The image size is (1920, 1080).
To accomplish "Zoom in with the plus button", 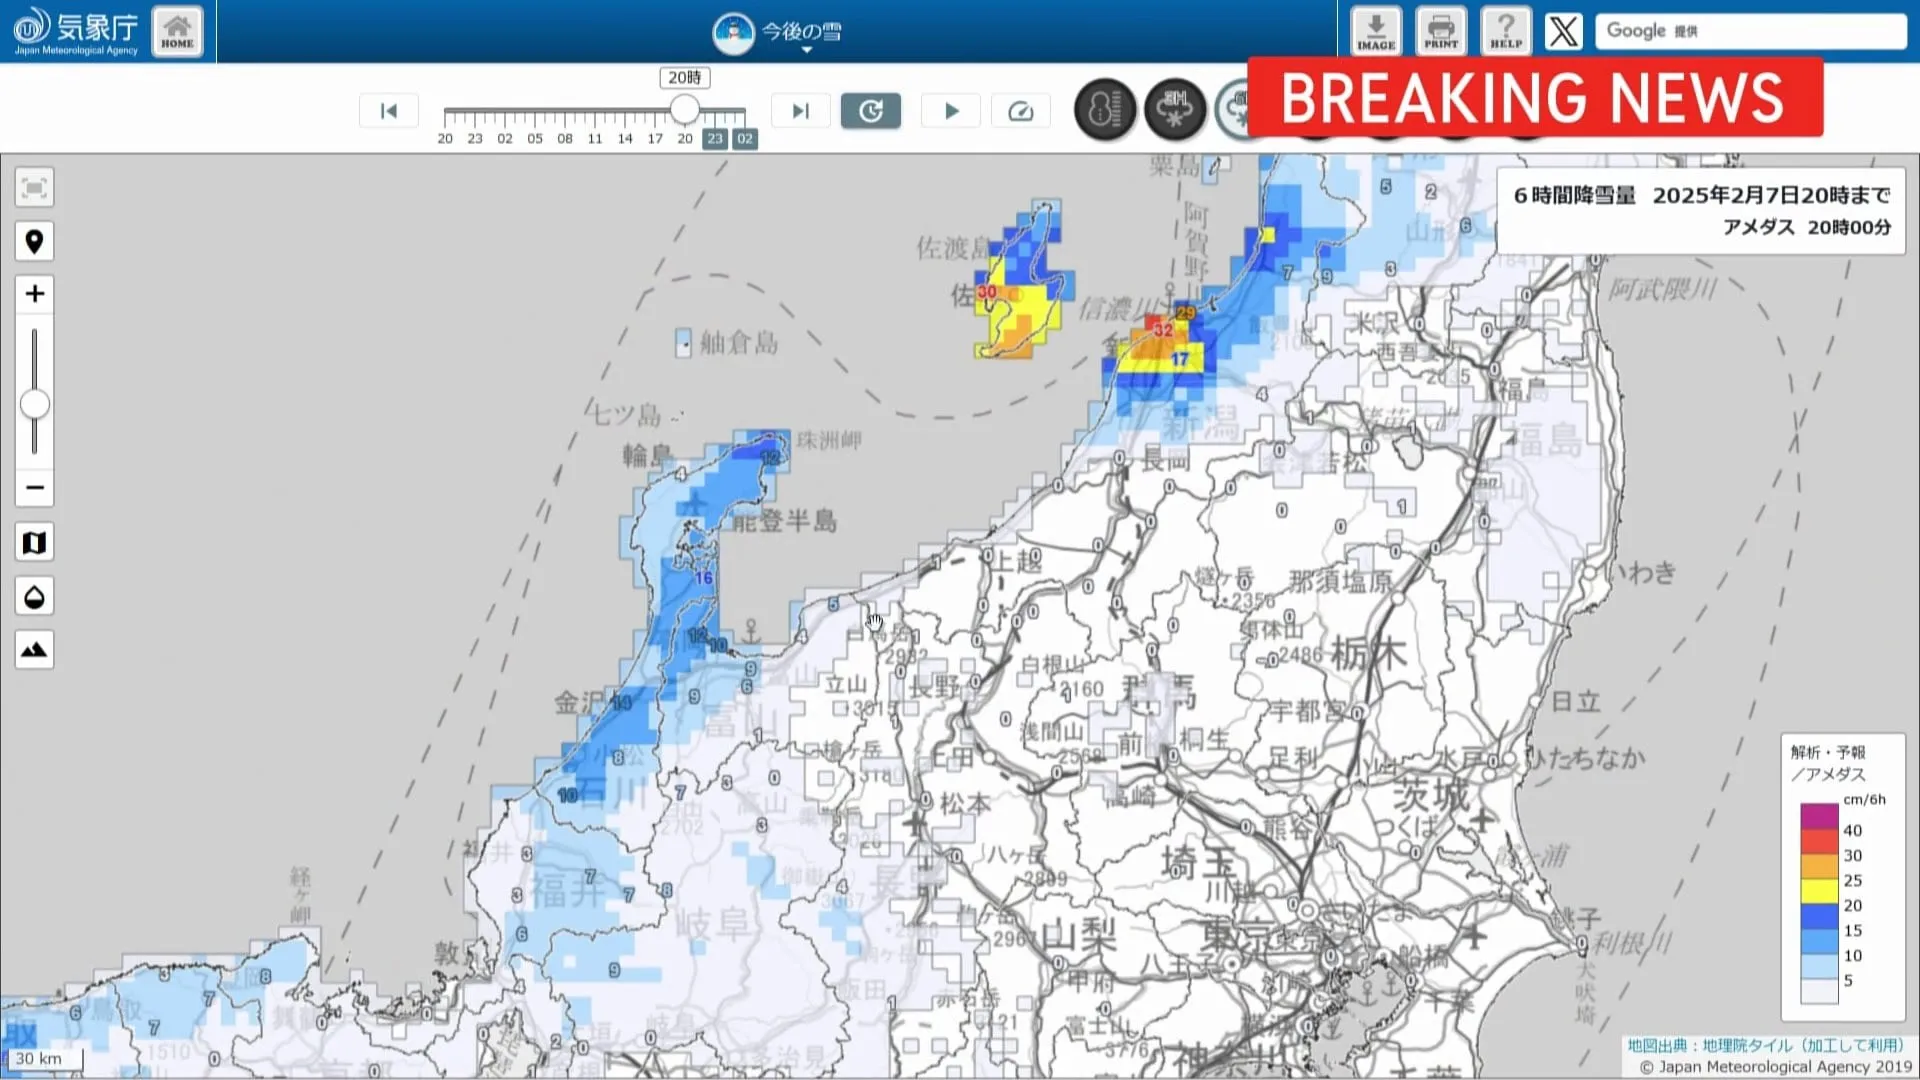I will 34,294.
